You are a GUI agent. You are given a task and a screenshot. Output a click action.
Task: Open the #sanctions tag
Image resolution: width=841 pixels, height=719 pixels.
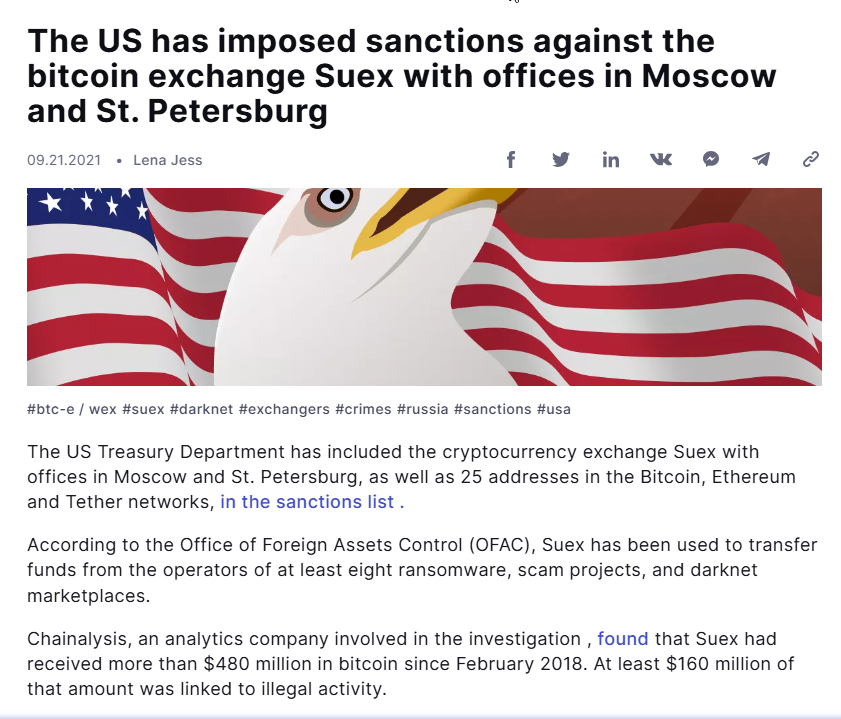[x=492, y=409]
